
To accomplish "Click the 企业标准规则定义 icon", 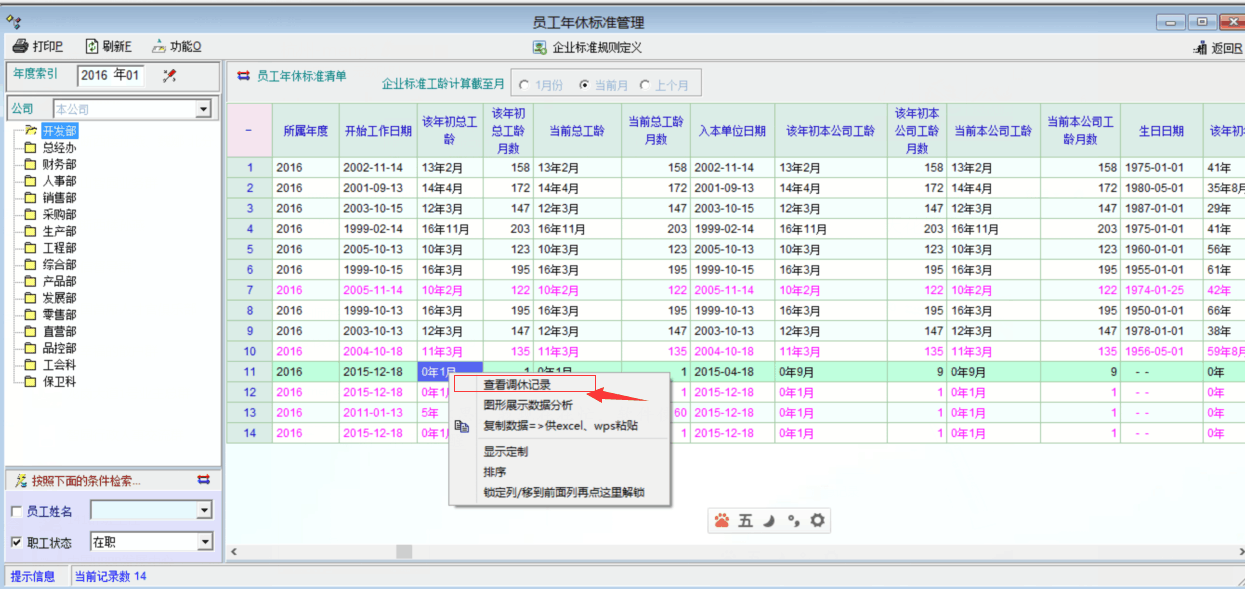I will click(x=540, y=47).
